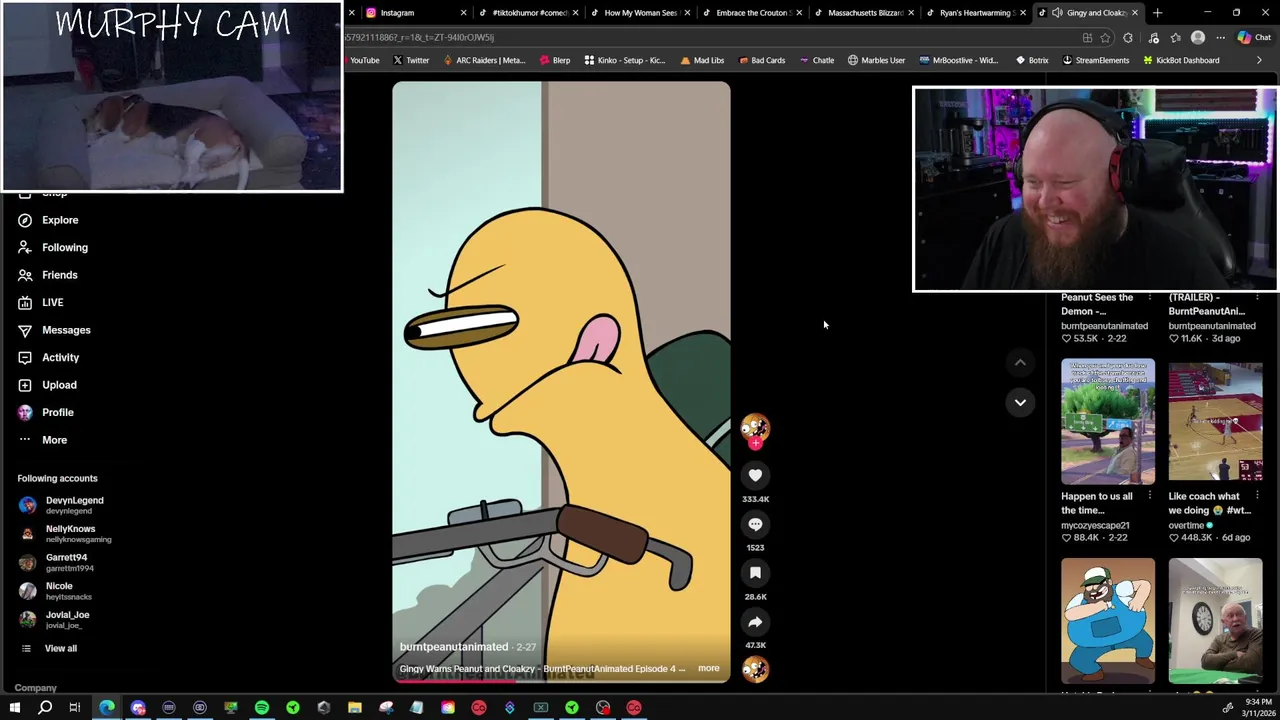
Task: Open the browser profile avatar
Action: [1198, 38]
